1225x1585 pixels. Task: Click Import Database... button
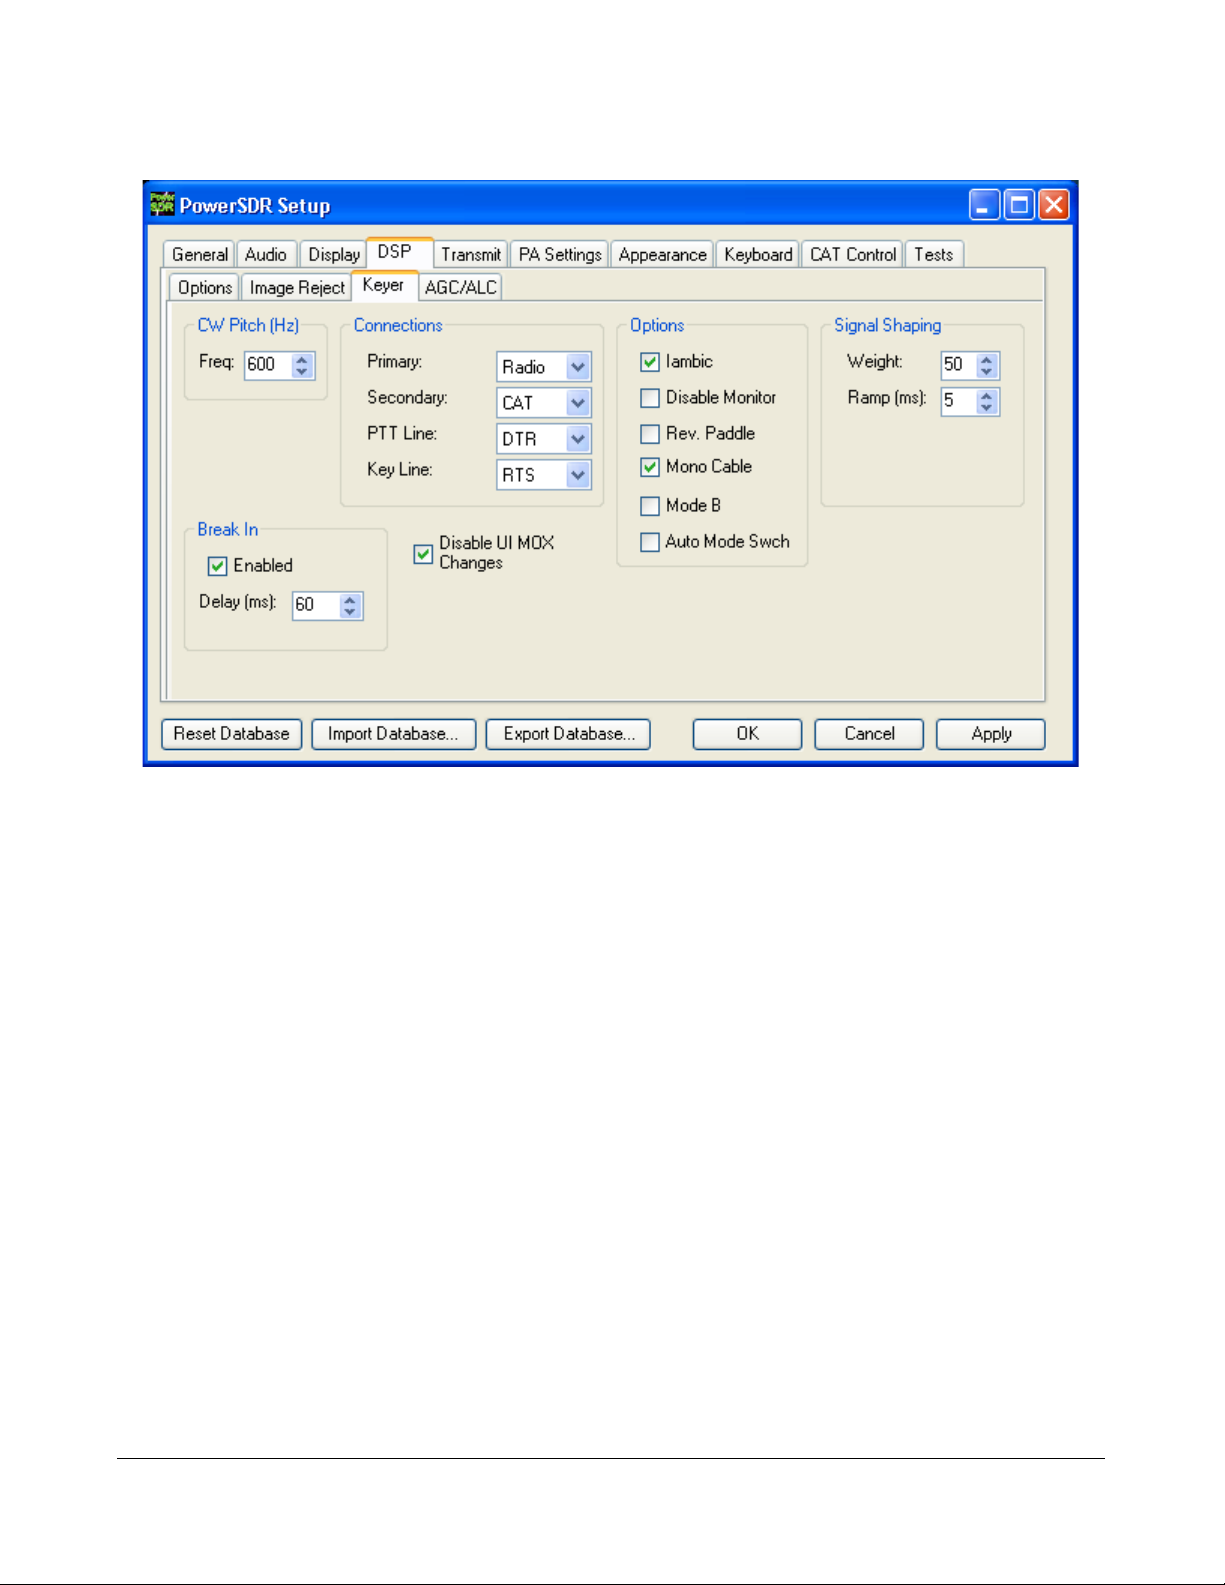tap(394, 734)
